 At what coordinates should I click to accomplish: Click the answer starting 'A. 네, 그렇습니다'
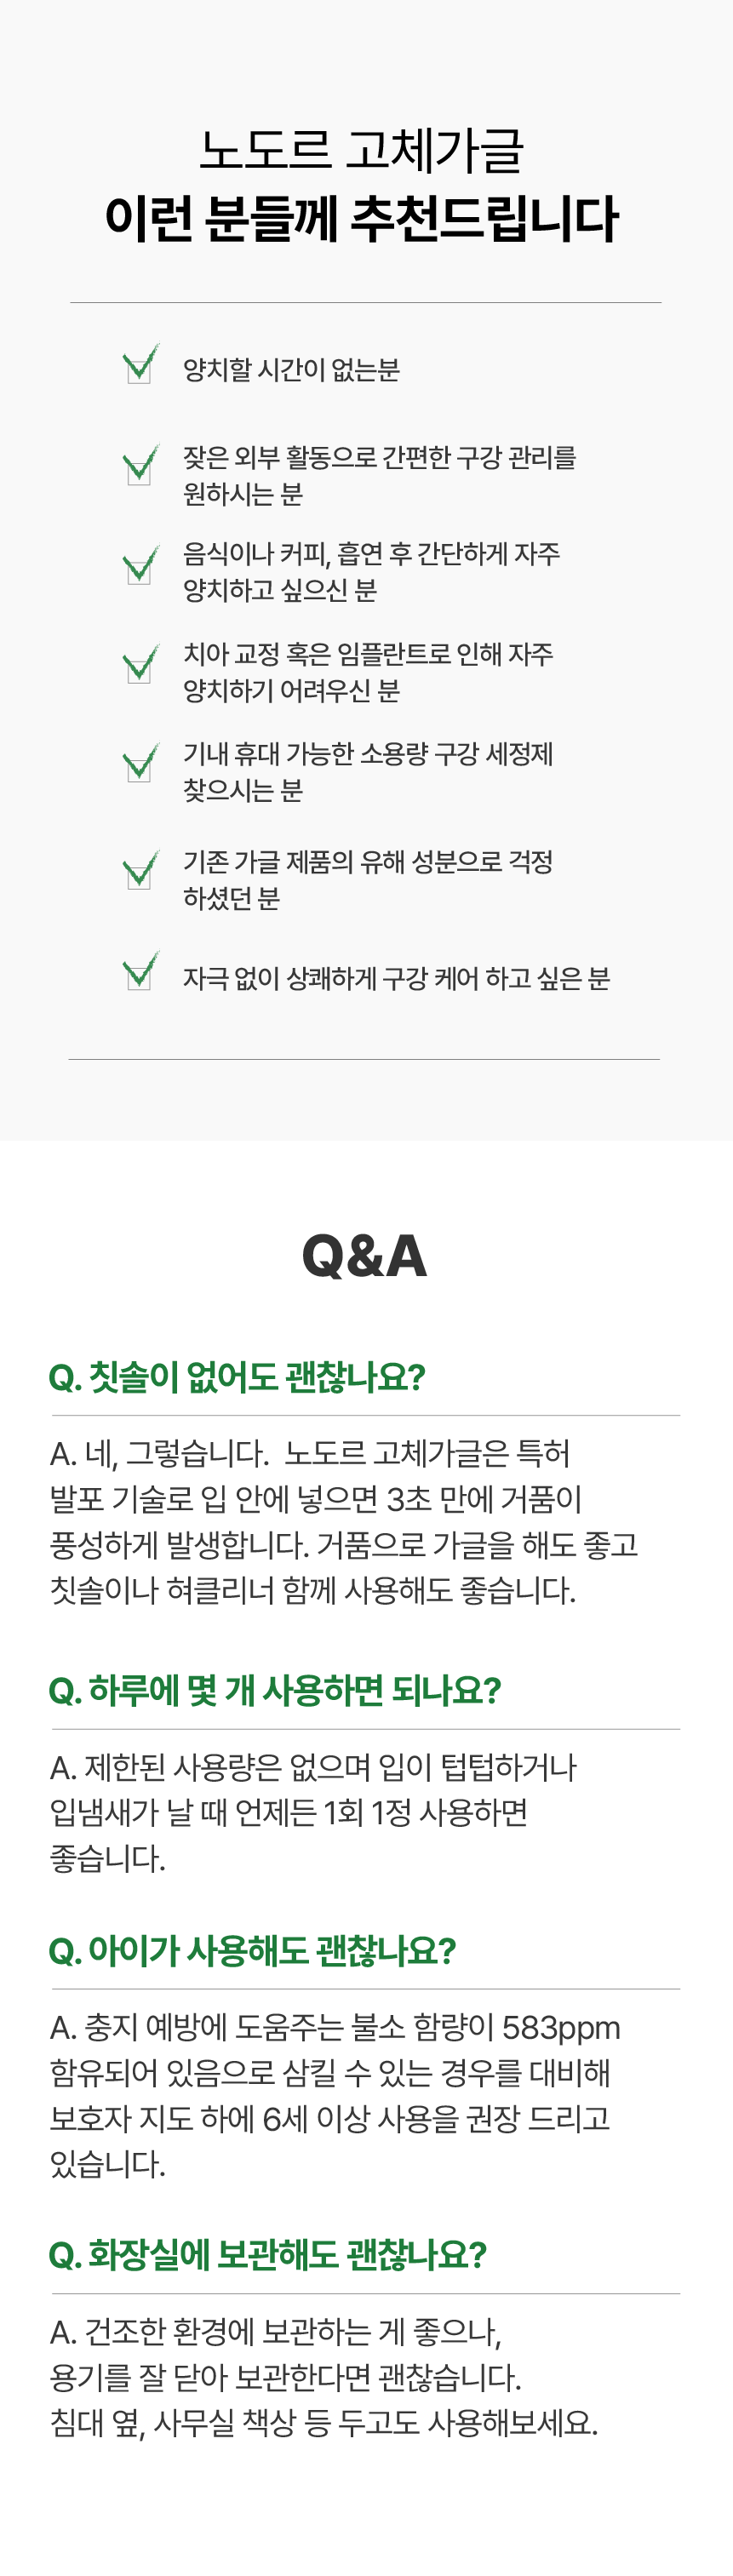click(344, 1521)
